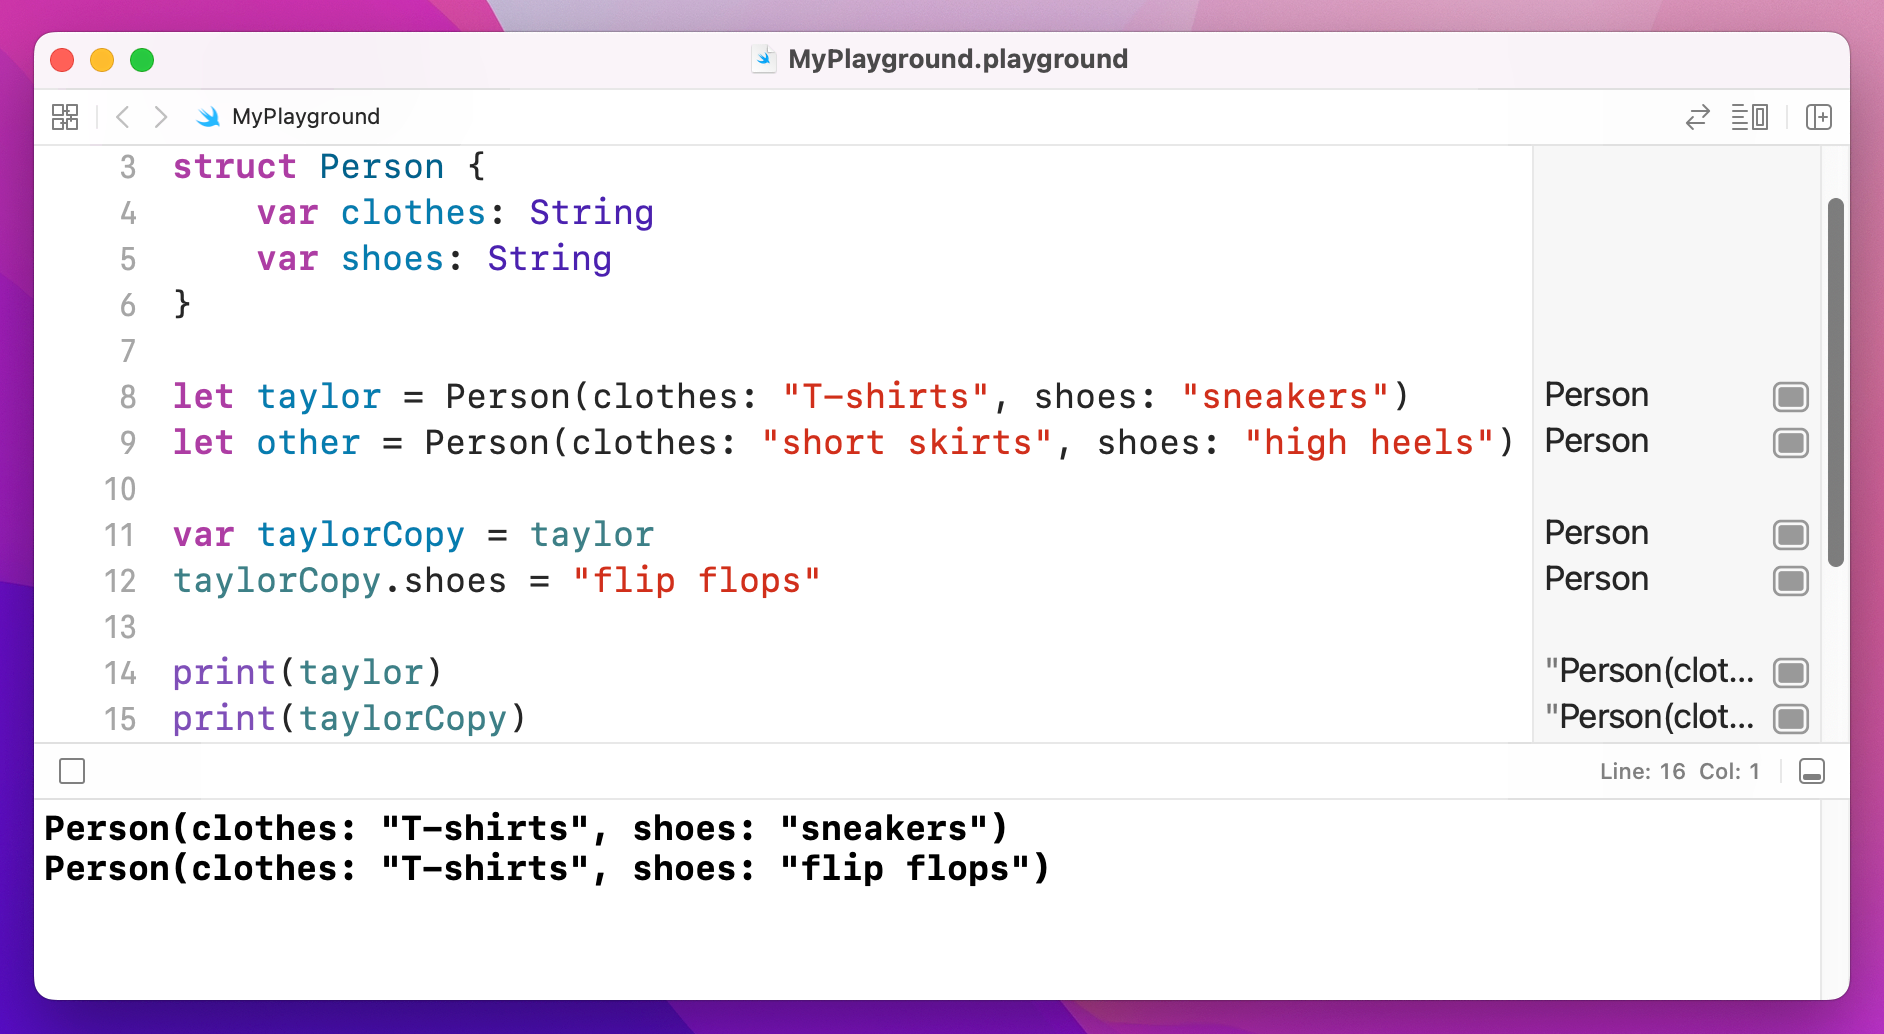Hide the debug area using bottom-right icon
1884x1034 pixels.
(1812, 770)
